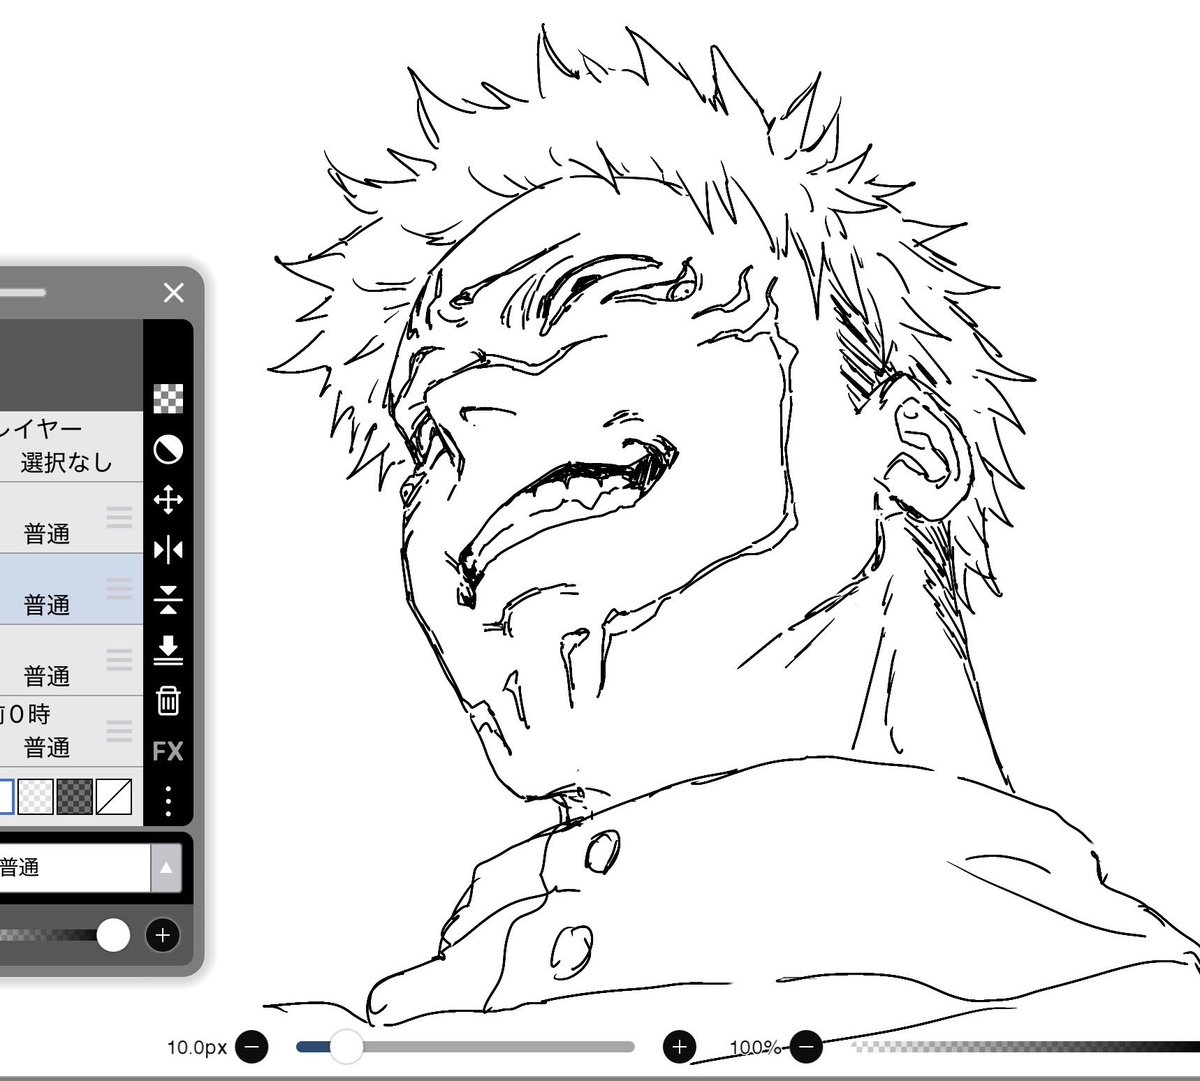Increase layer opacity with the plus button
The height and width of the screenshot is (1081, 1200).
coord(162,935)
